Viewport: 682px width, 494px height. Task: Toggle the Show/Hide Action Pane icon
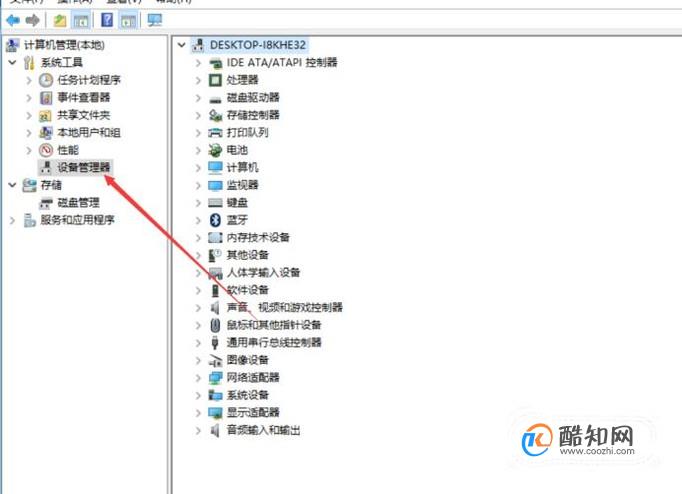128,20
